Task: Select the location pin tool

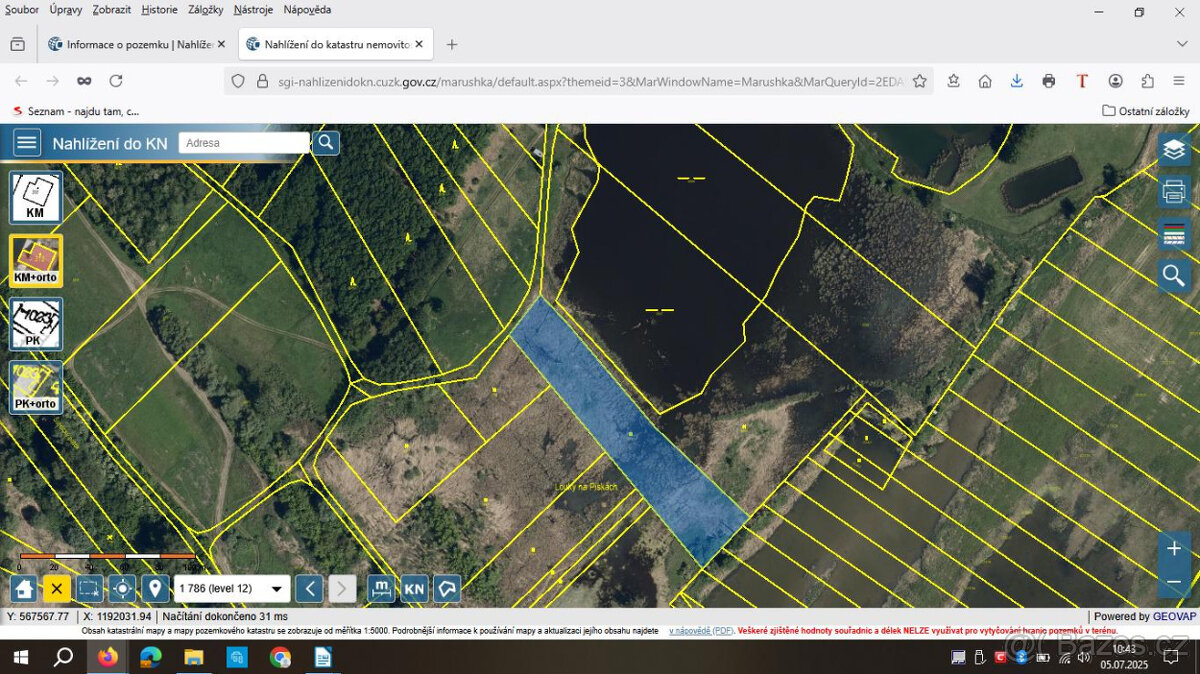Action: pyautogui.click(x=154, y=589)
